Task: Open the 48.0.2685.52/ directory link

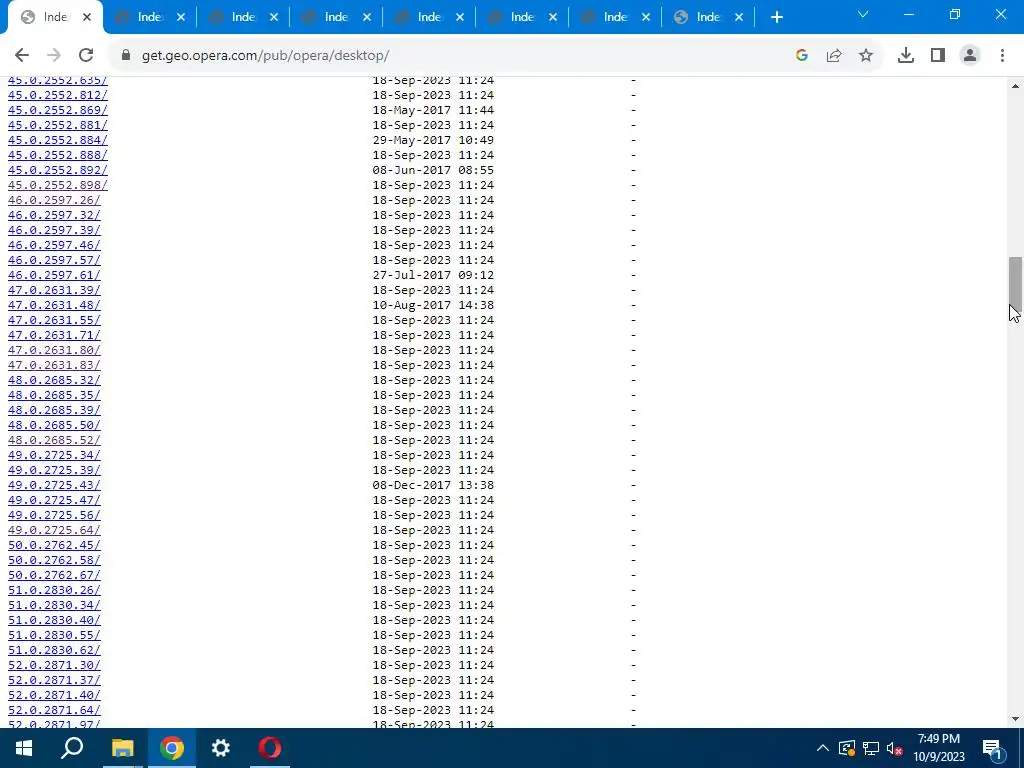Action: coord(54,441)
